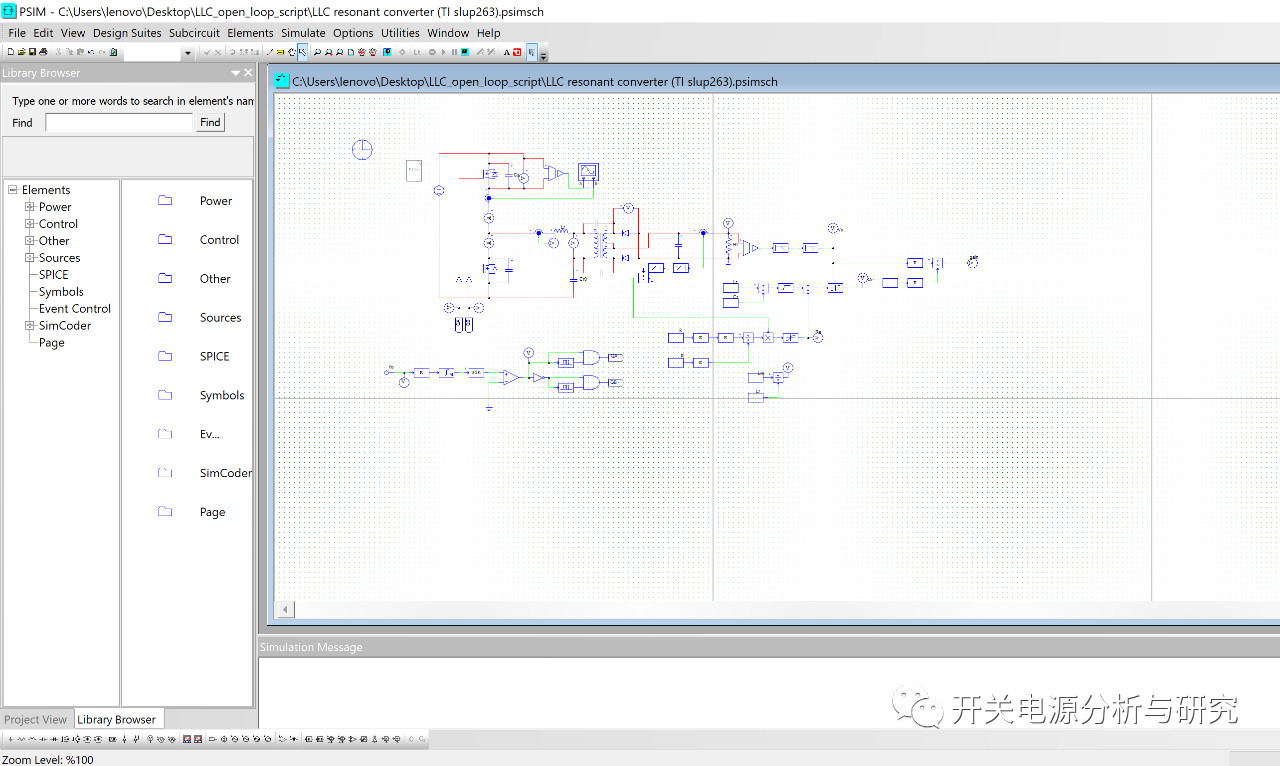
Task: Open the Simulate menu
Action: (x=303, y=33)
